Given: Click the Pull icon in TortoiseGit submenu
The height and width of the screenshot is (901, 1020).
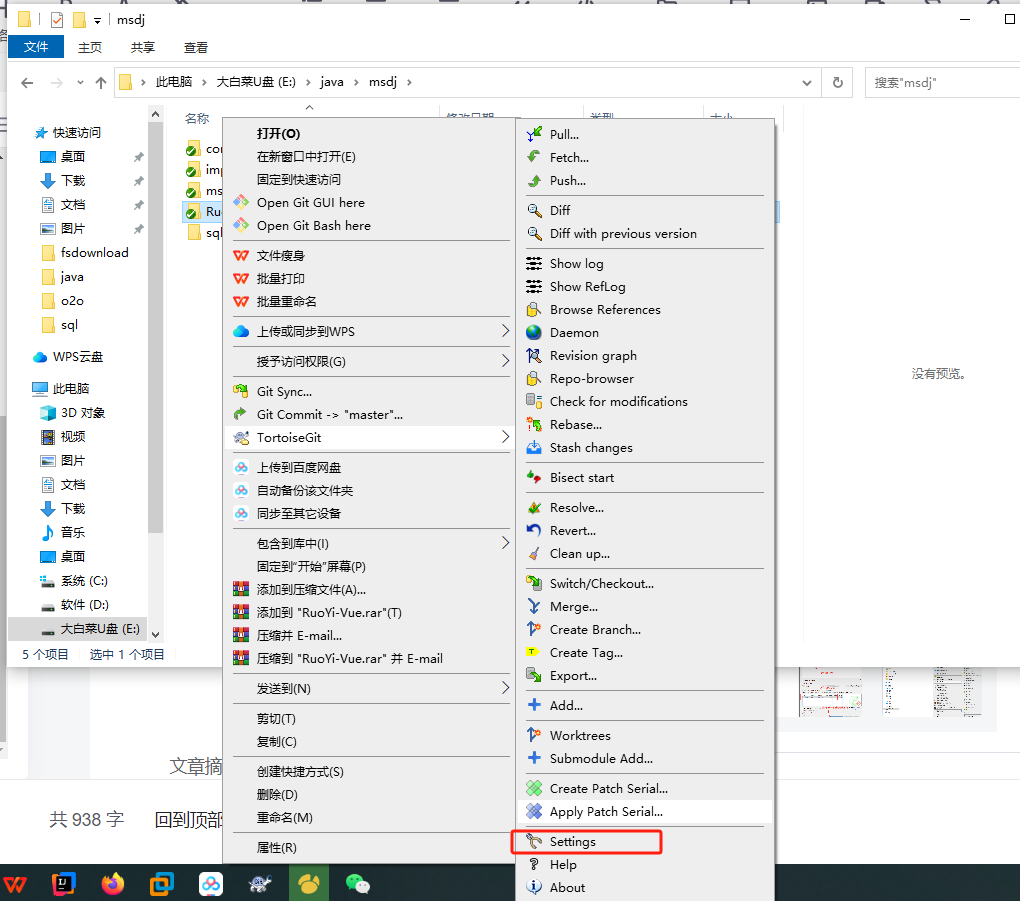Looking at the screenshot, I should [533, 134].
